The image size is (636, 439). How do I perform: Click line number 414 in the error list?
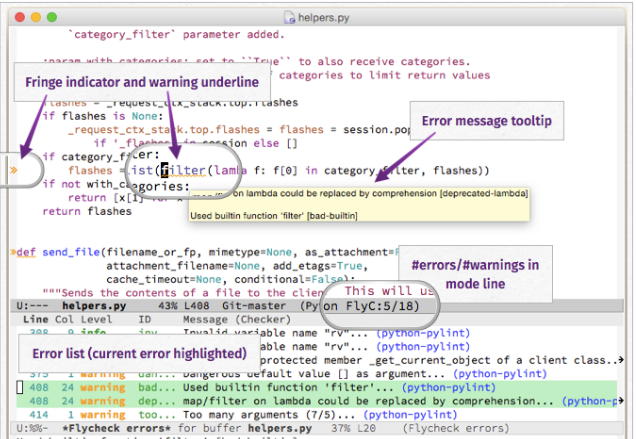pos(39,415)
